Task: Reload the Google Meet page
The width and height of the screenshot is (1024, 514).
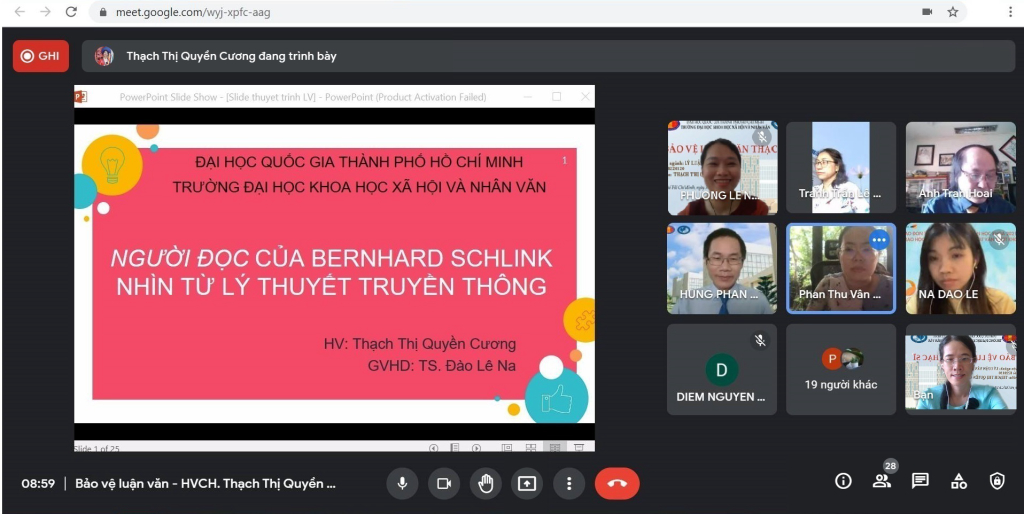Action: coord(71,12)
